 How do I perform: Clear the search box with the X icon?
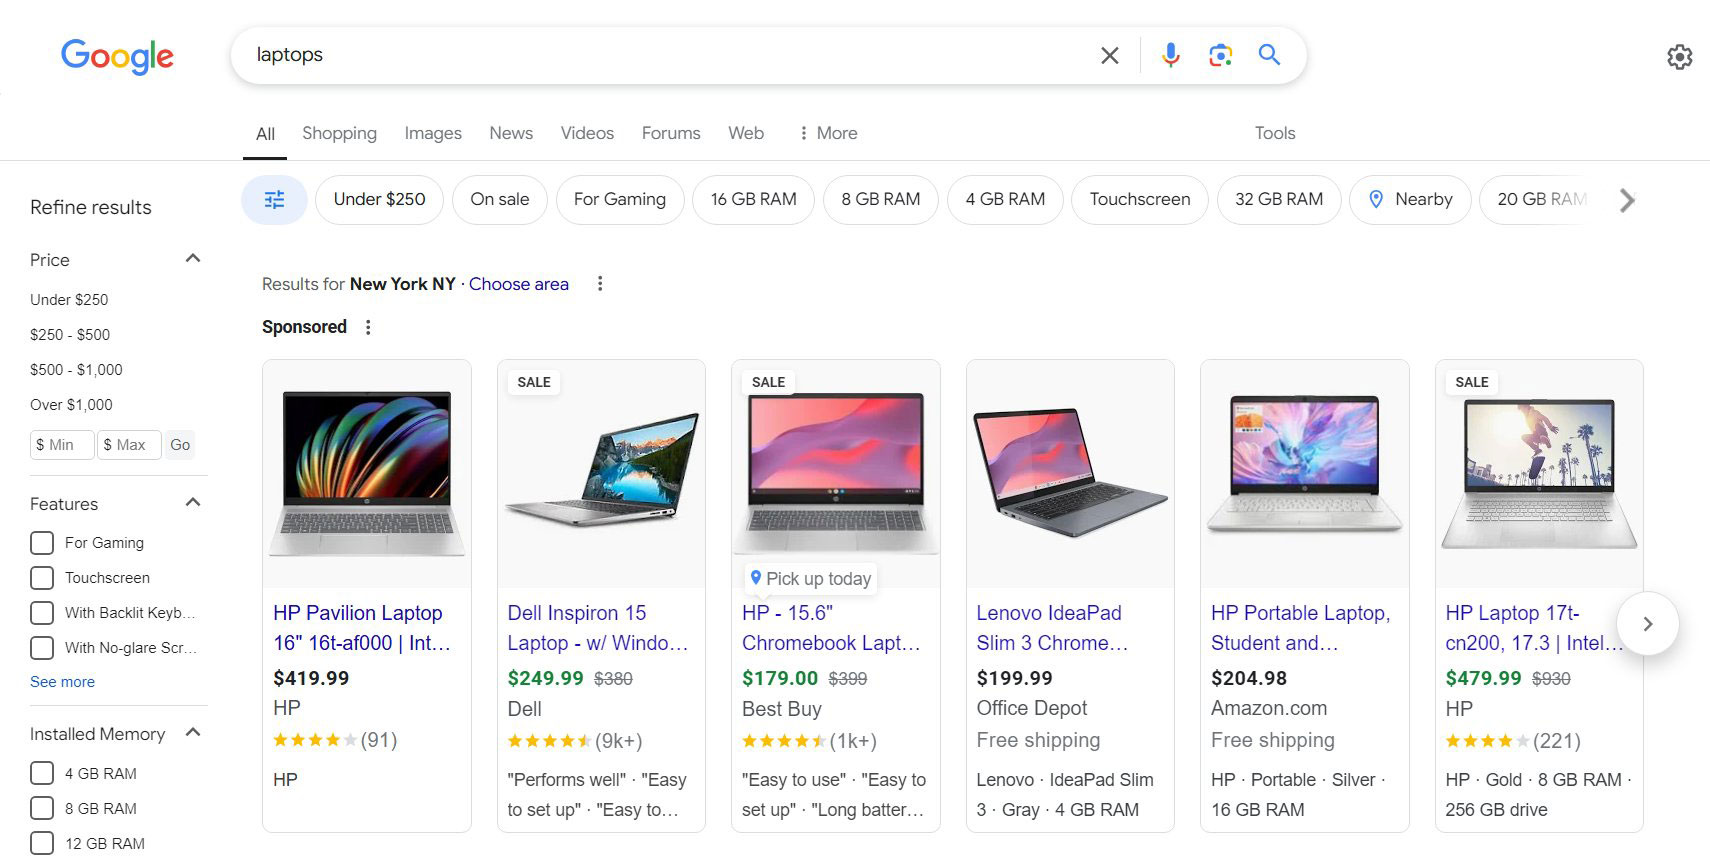1109,55
